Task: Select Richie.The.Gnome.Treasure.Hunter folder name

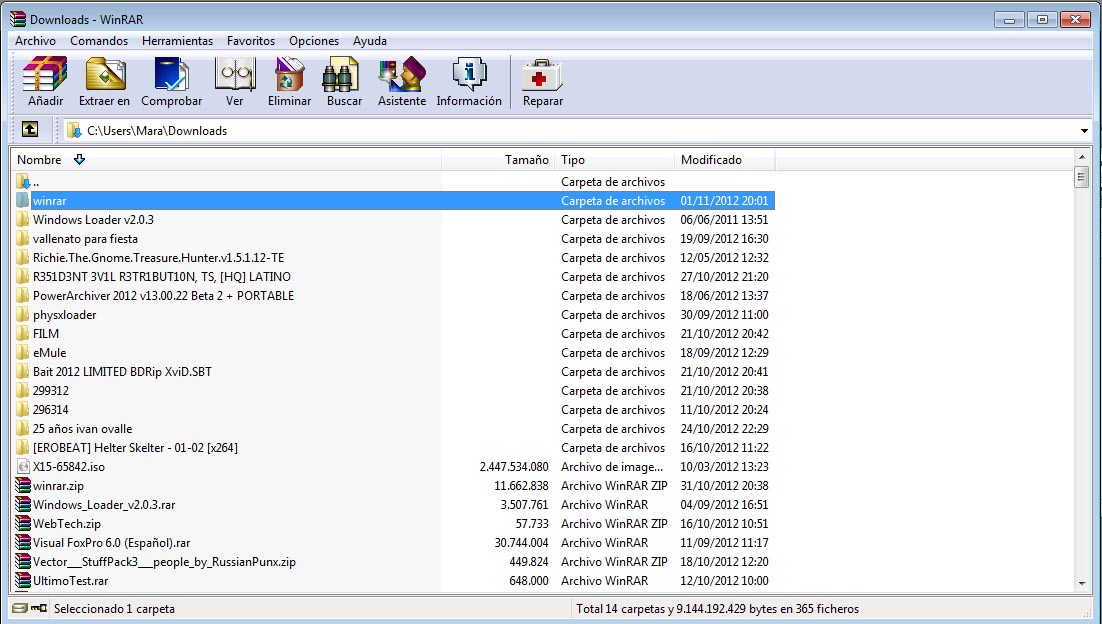Action: (158, 258)
